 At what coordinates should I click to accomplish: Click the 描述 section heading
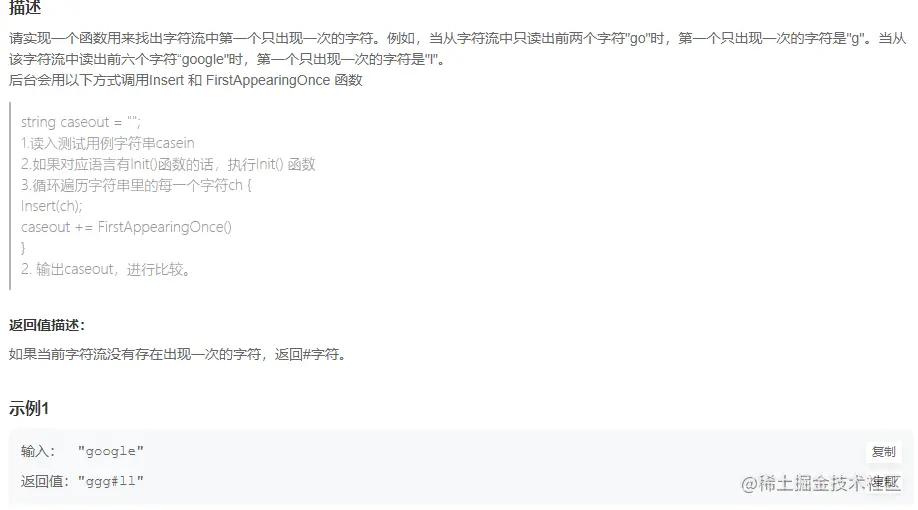pos(25,8)
